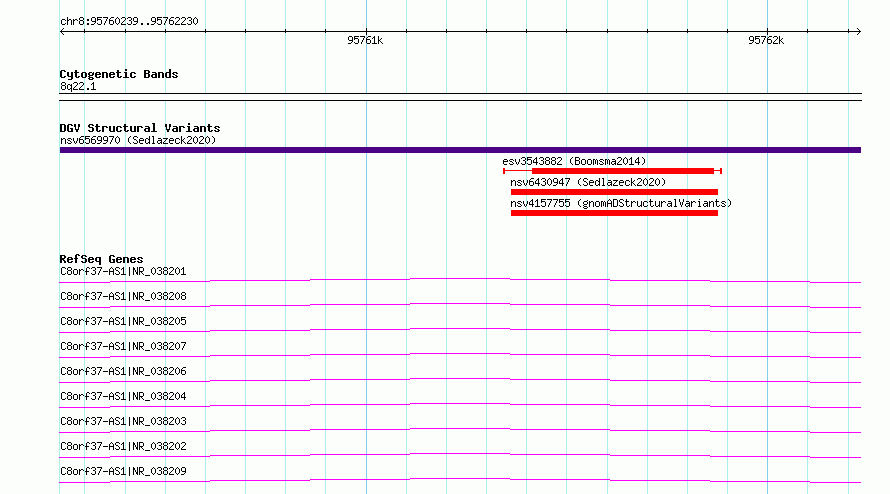Click the left arrow of the ruler
The height and width of the screenshot is (494, 890).
coord(62,32)
